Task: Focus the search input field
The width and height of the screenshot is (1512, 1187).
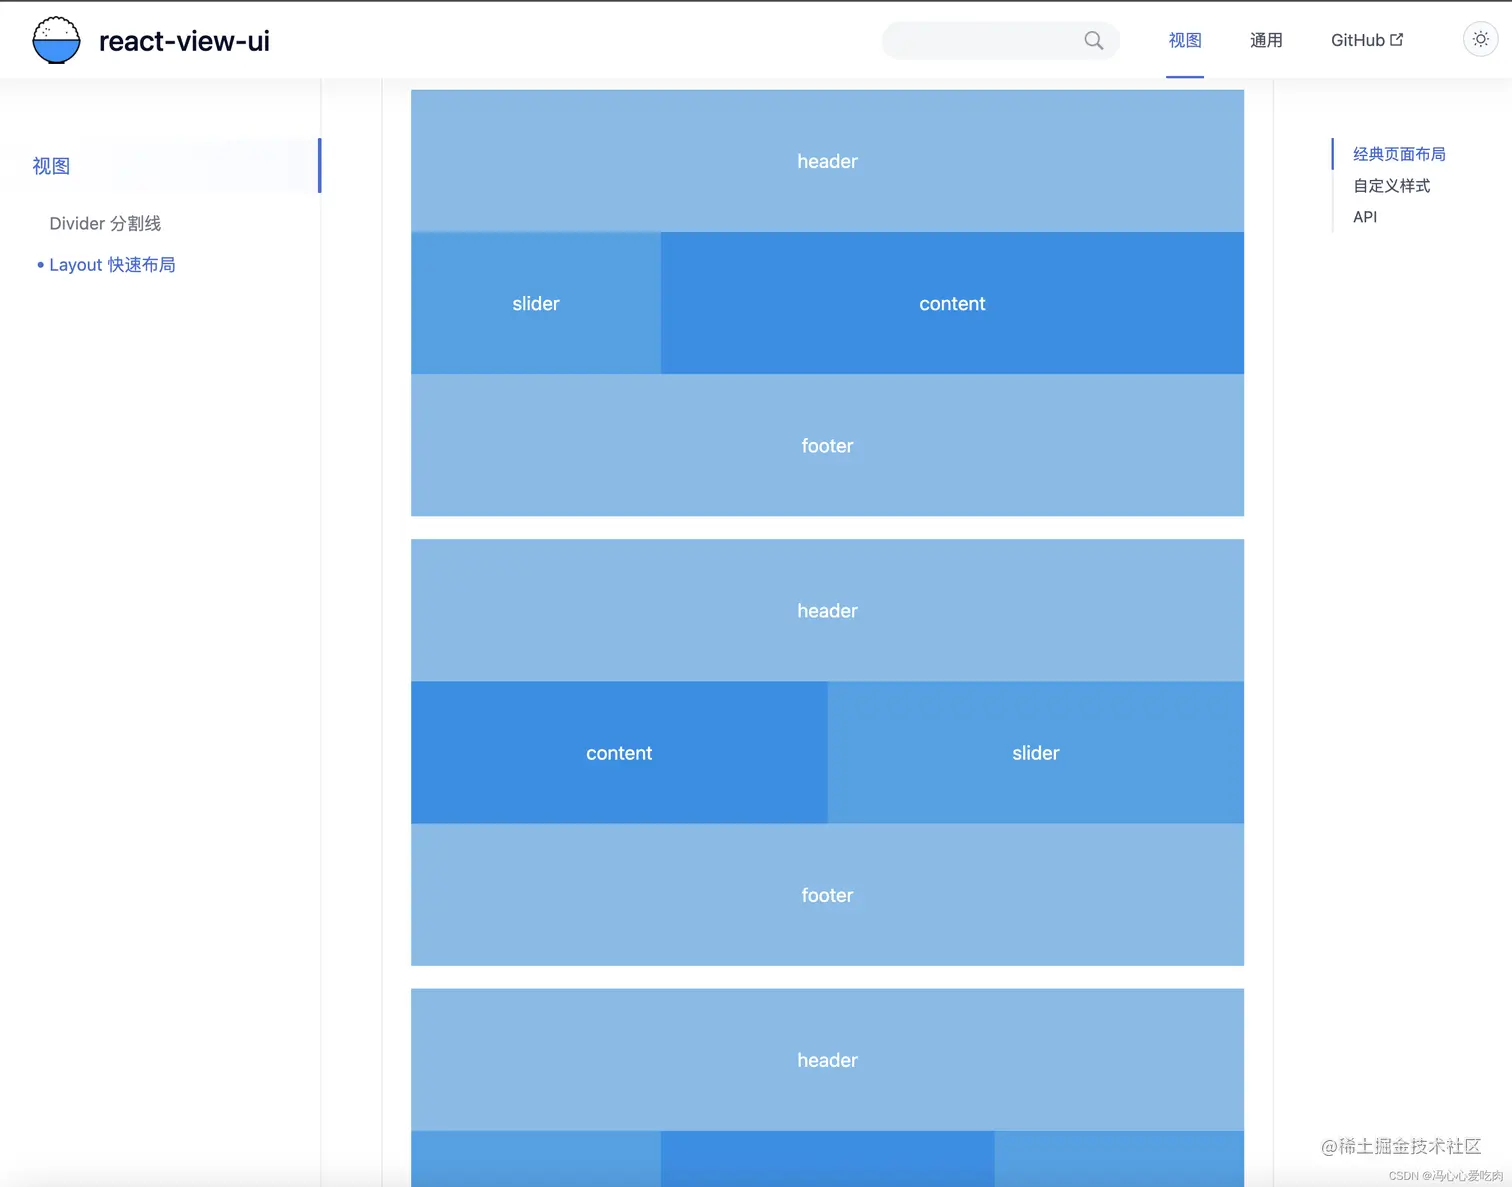Action: (1000, 40)
